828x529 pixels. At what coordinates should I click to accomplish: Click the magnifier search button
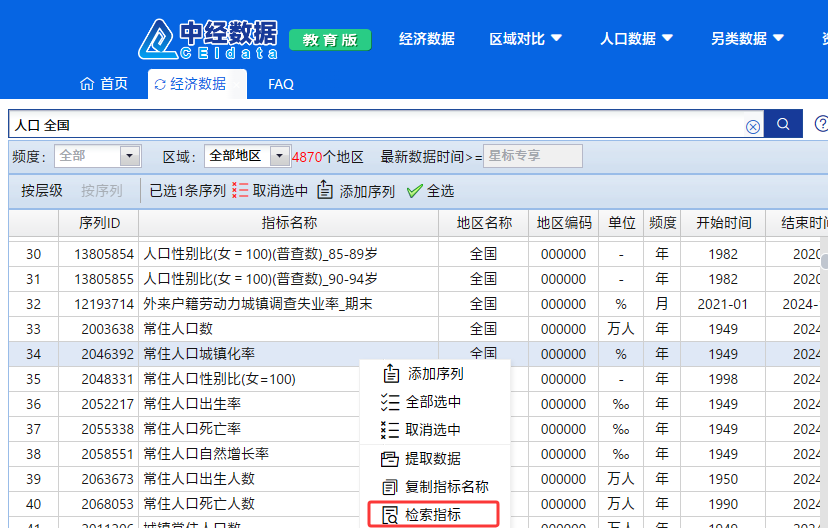click(784, 124)
